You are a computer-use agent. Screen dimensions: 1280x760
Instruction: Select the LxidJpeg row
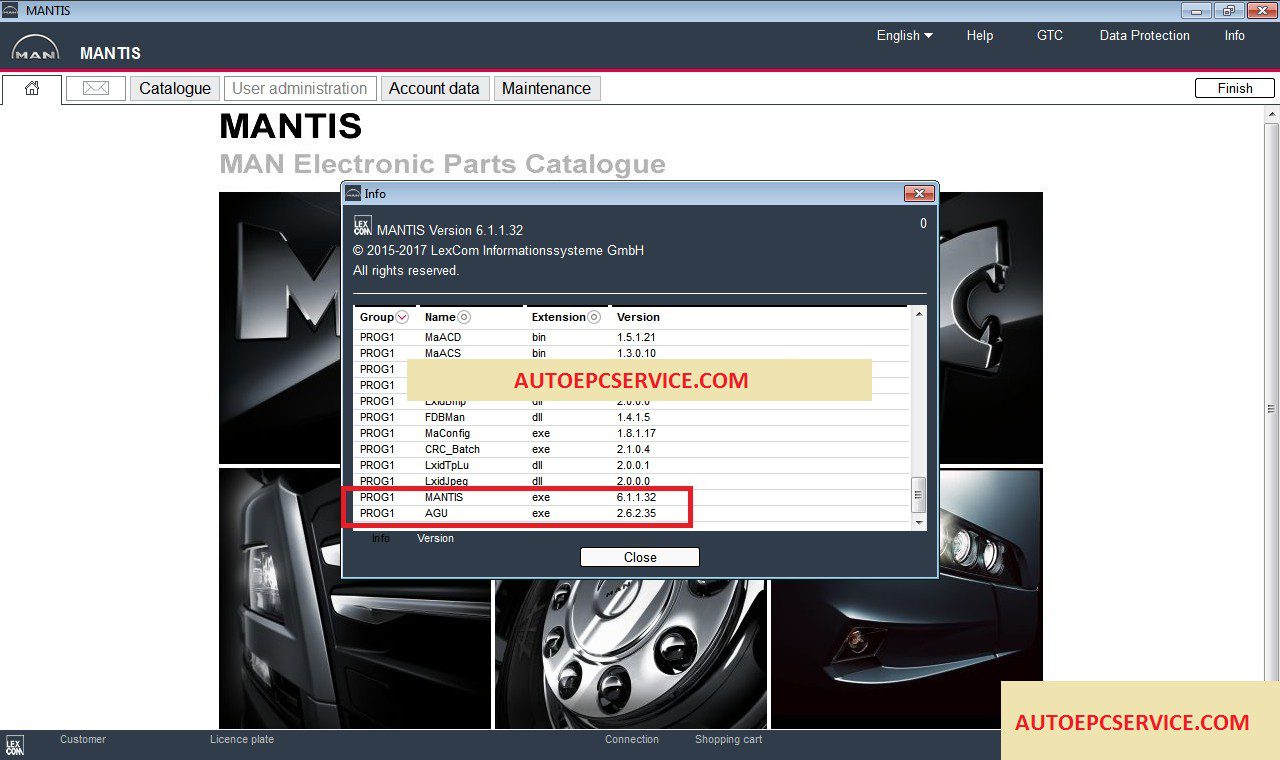[x=632, y=481]
